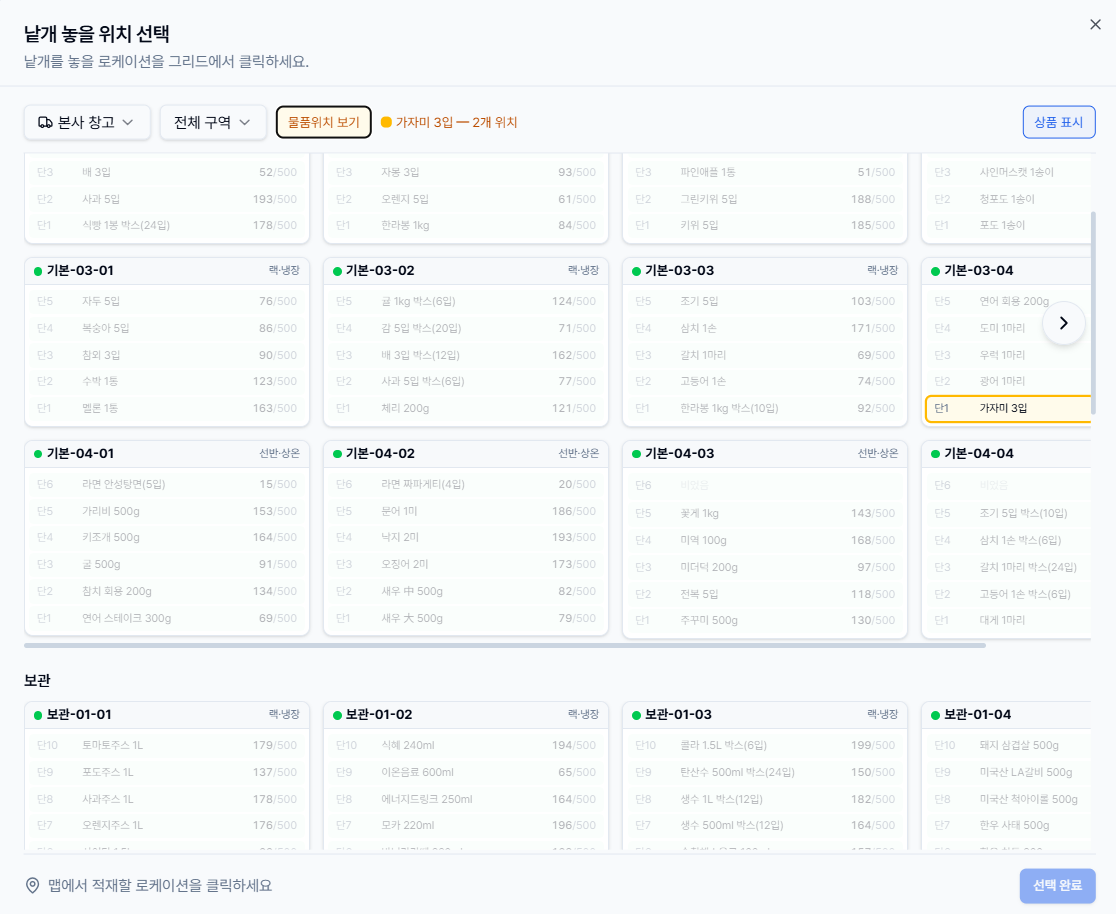Select rack header 기본-03-01
This screenshot has width=1116, height=914.
tap(167, 270)
